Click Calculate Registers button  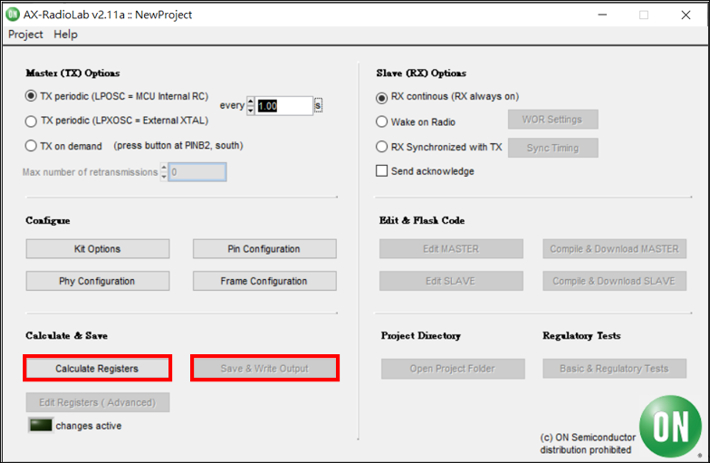click(x=97, y=368)
